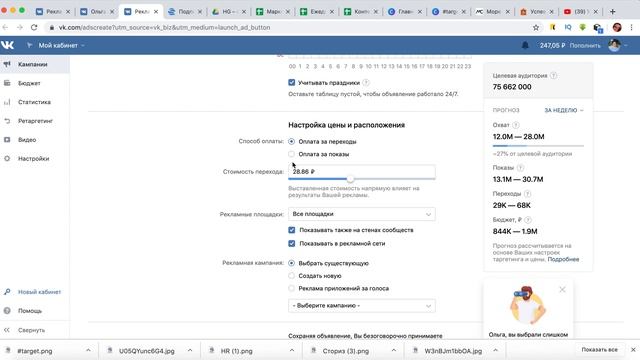Click Стоимость перехода price field
640x360 pixels.
362,171
